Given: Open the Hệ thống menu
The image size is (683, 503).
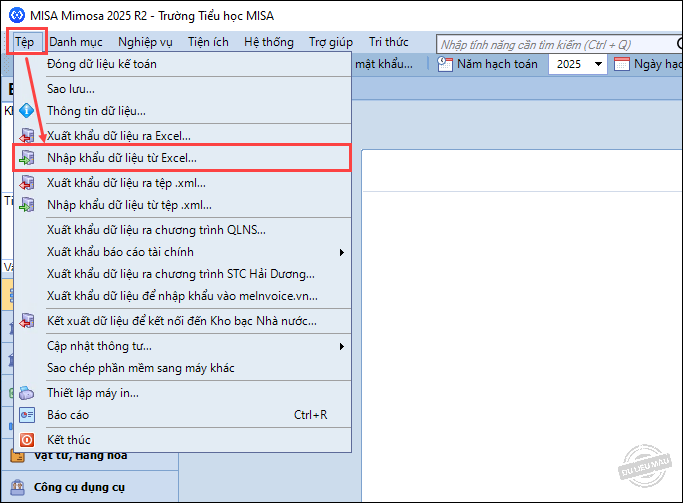Looking at the screenshot, I should click(269, 42).
